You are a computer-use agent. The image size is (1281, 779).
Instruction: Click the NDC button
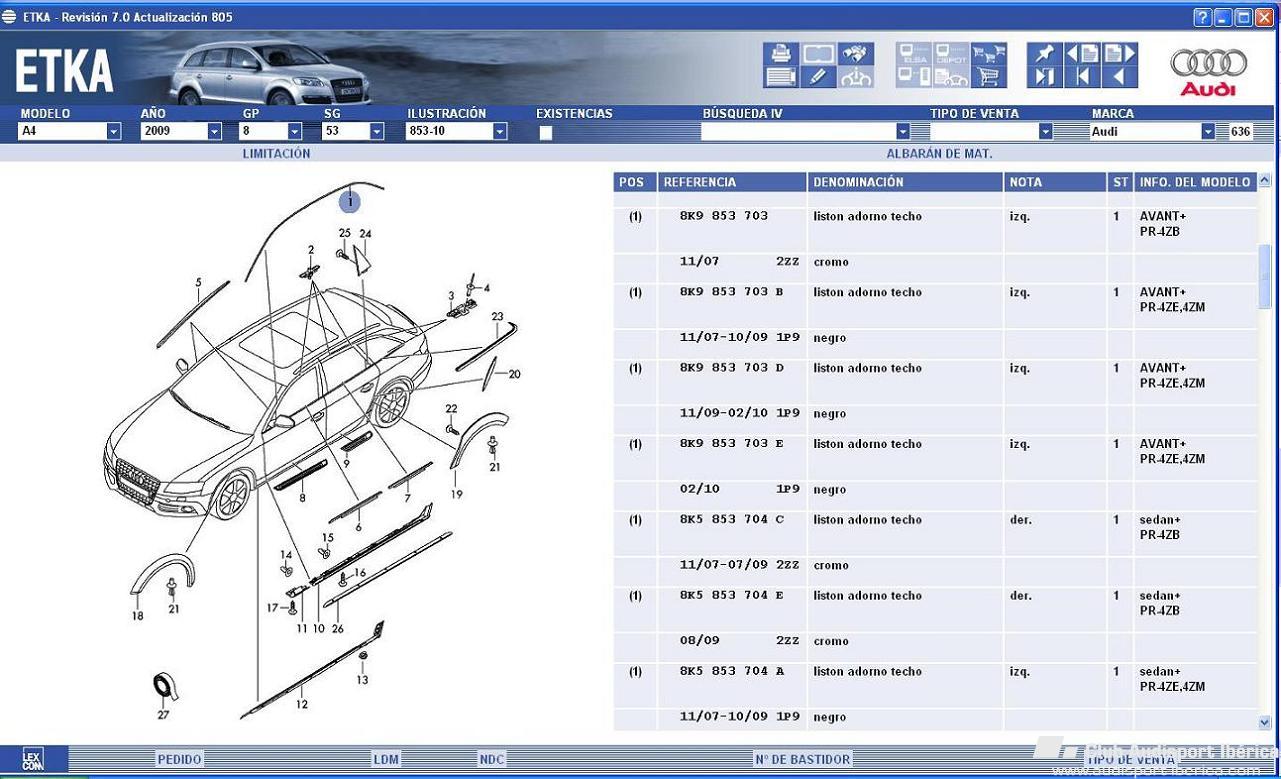pos(492,759)
